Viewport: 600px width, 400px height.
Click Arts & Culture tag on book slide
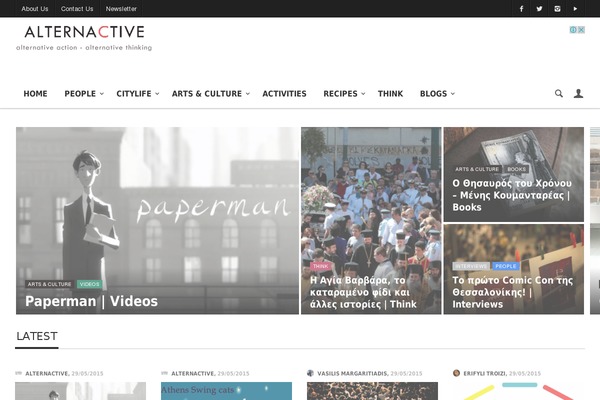click(x=477, y=169)
